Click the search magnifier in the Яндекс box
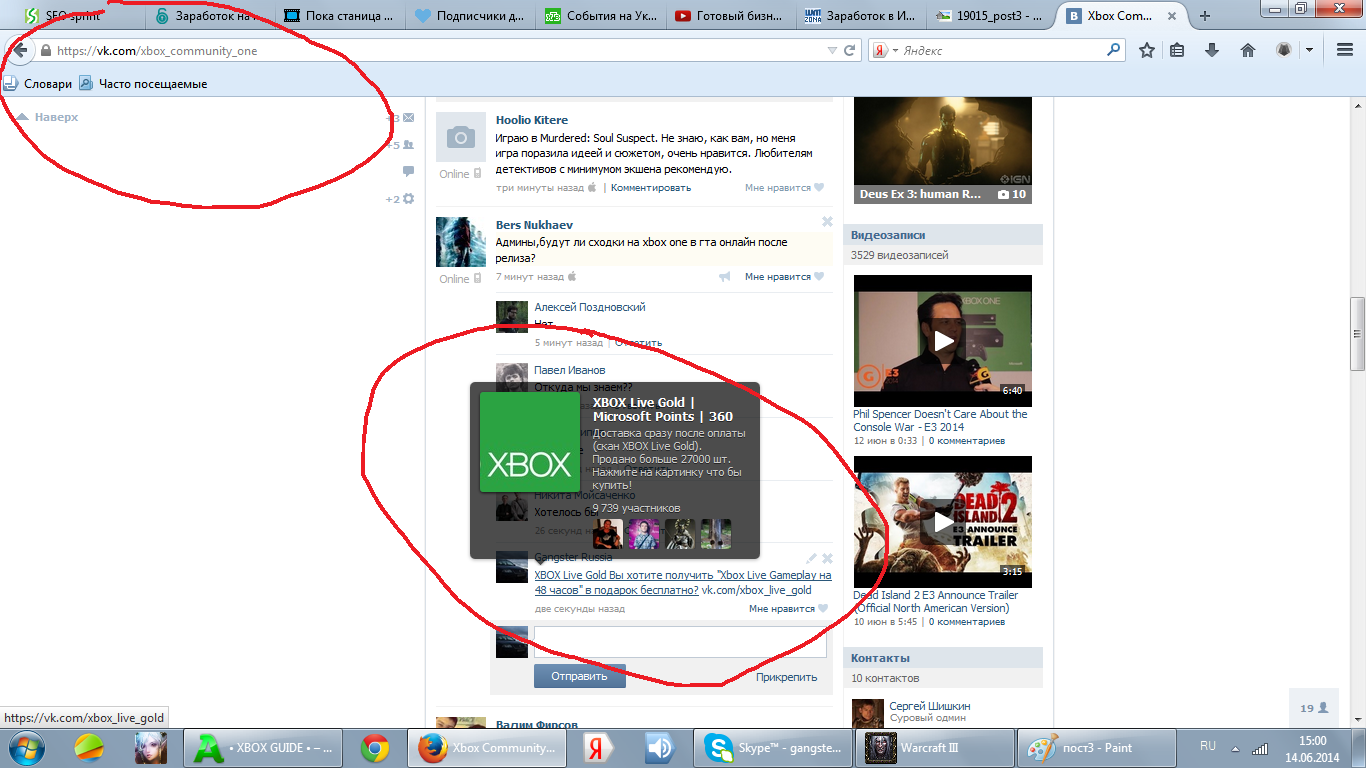1366x768 pixels. coord(1113,50)
